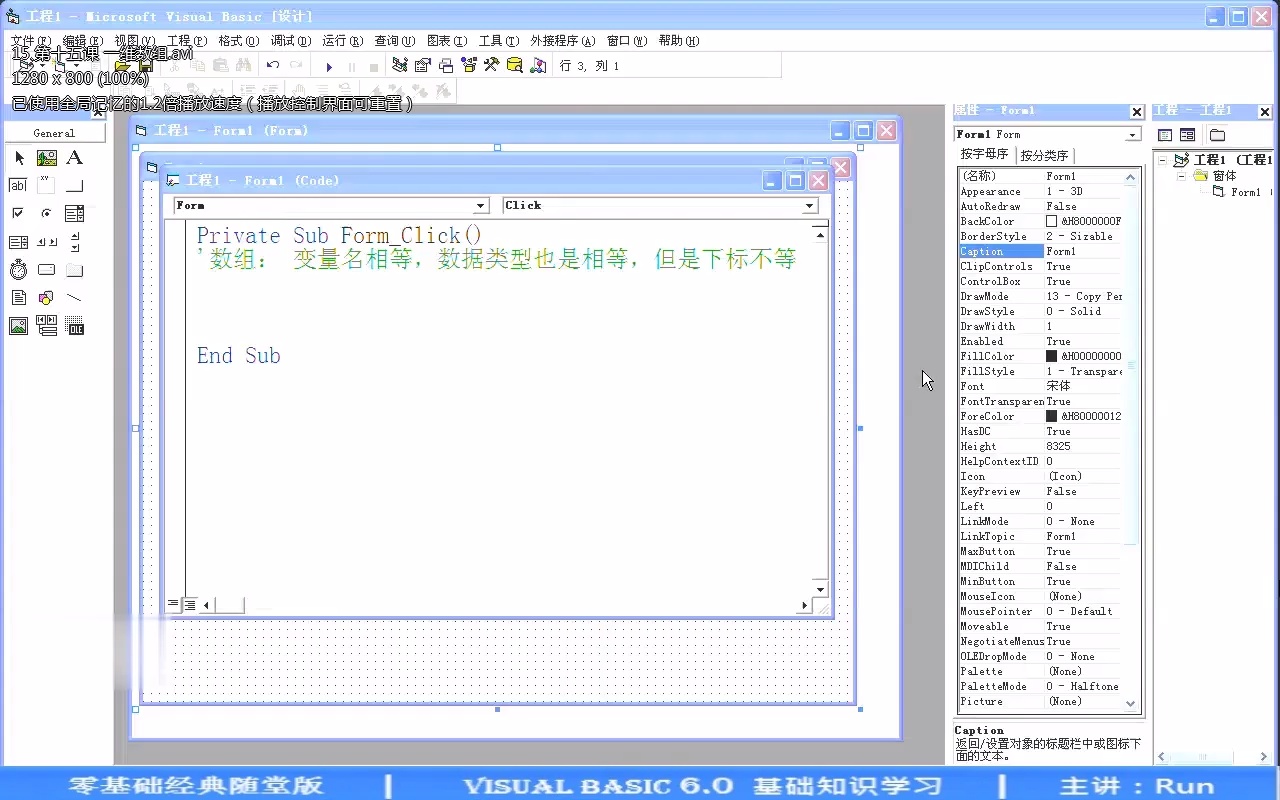The width and height of the screenshot is (1280, 800).
Task: Select the Line tool in the toolbox
Action: (75, 297)
